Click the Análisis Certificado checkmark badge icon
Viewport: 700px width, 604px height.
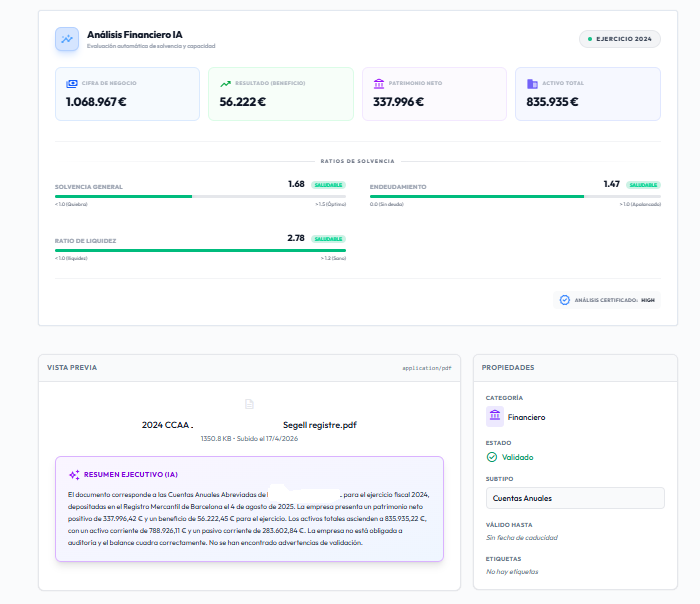coord(565,300)
